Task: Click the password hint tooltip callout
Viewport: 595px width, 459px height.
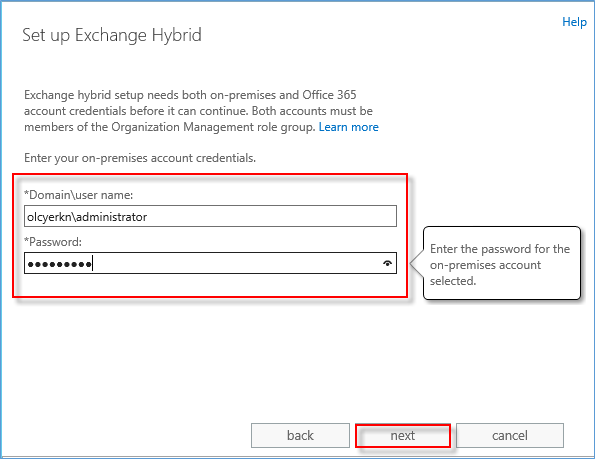Action: tap(500, 264)
